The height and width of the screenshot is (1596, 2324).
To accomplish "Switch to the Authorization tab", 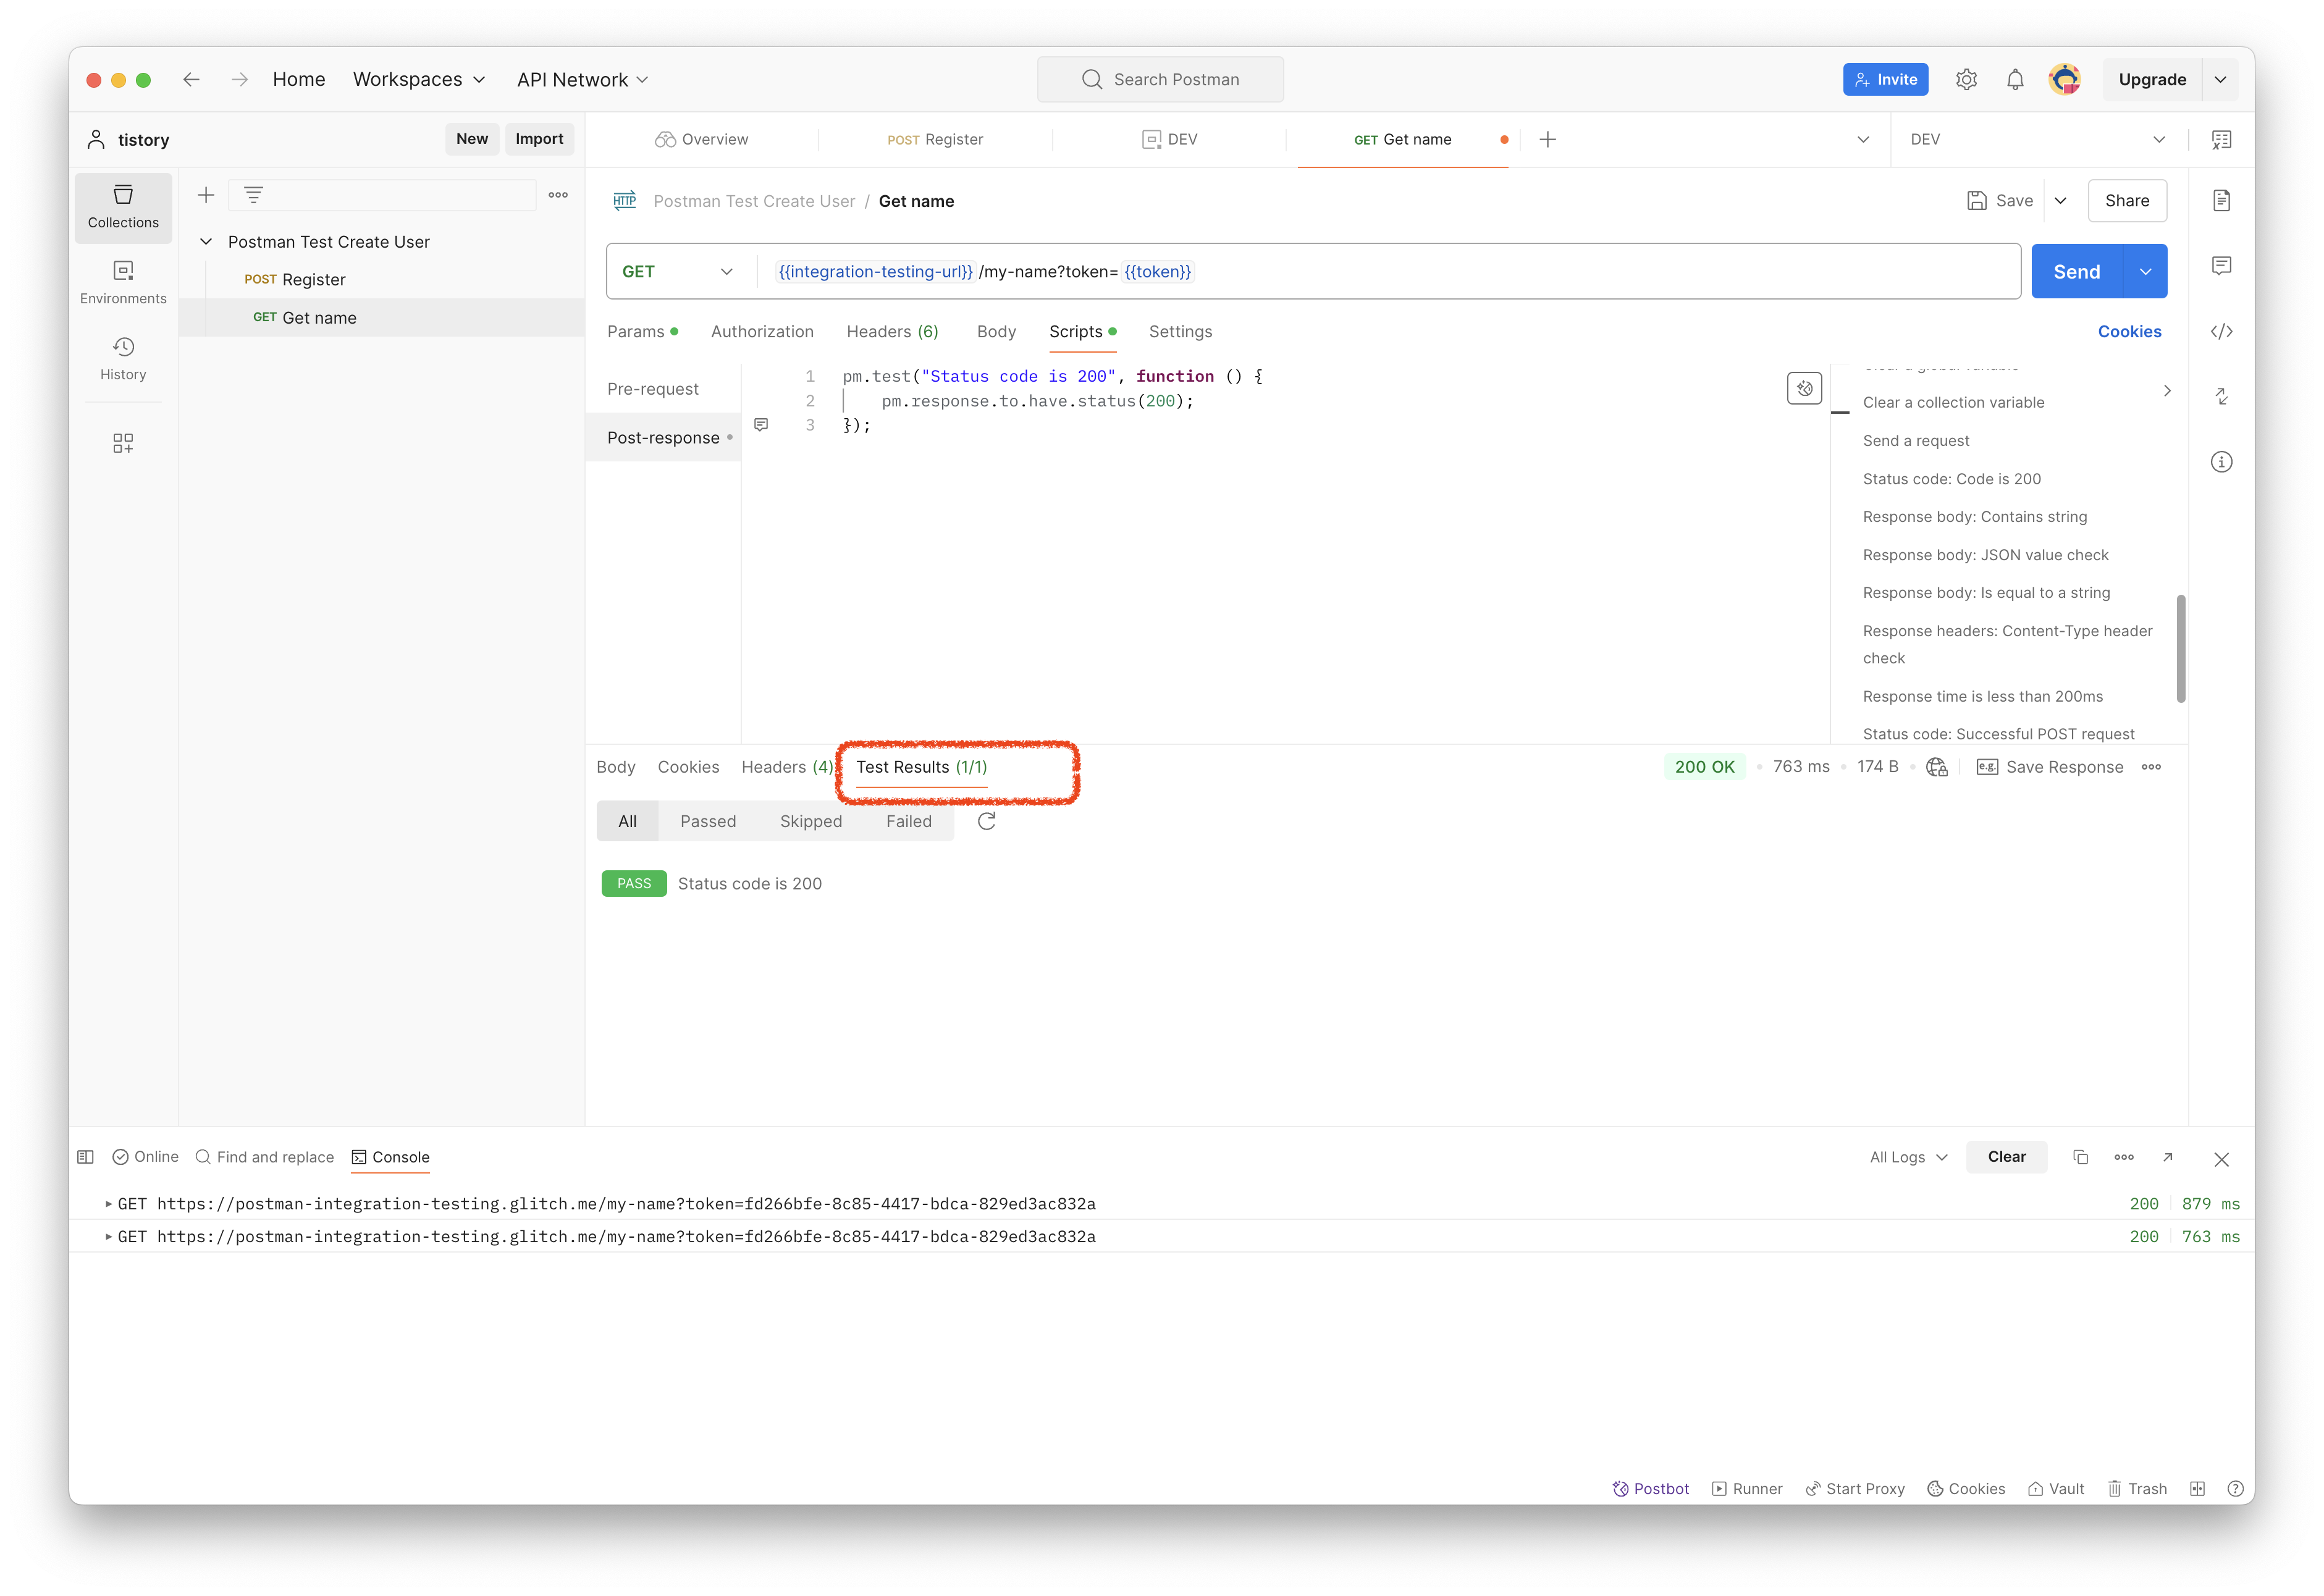I will [x=761, y=332].
